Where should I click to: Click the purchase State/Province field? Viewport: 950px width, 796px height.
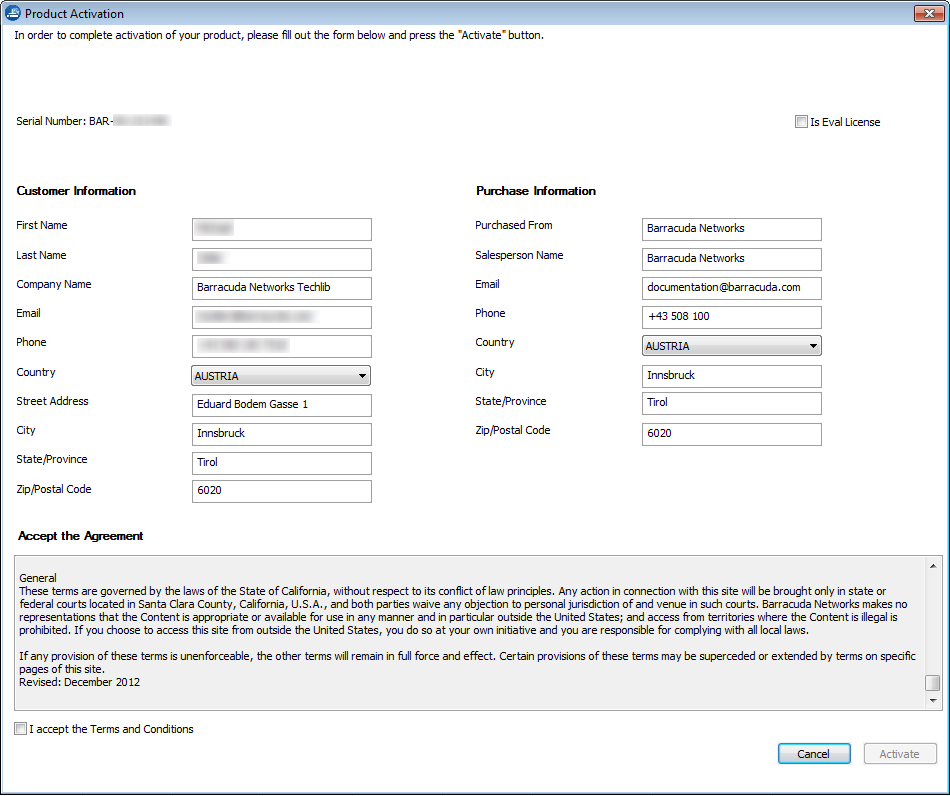click(x=732, y=403)
